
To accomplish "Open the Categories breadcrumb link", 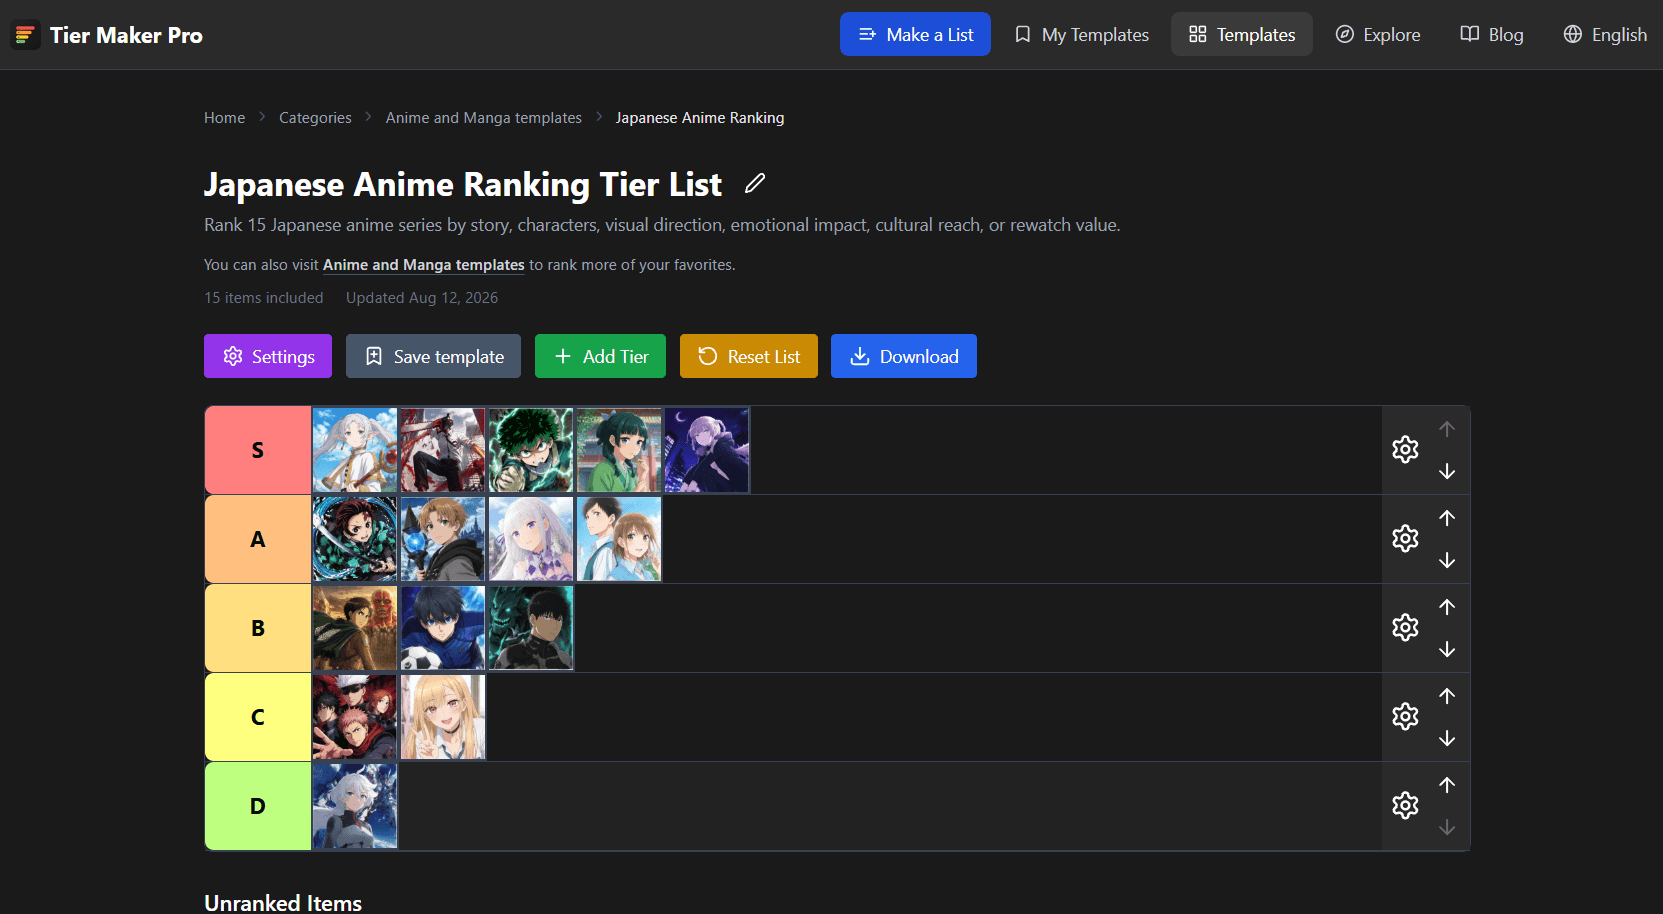I will tap(315, 118).
